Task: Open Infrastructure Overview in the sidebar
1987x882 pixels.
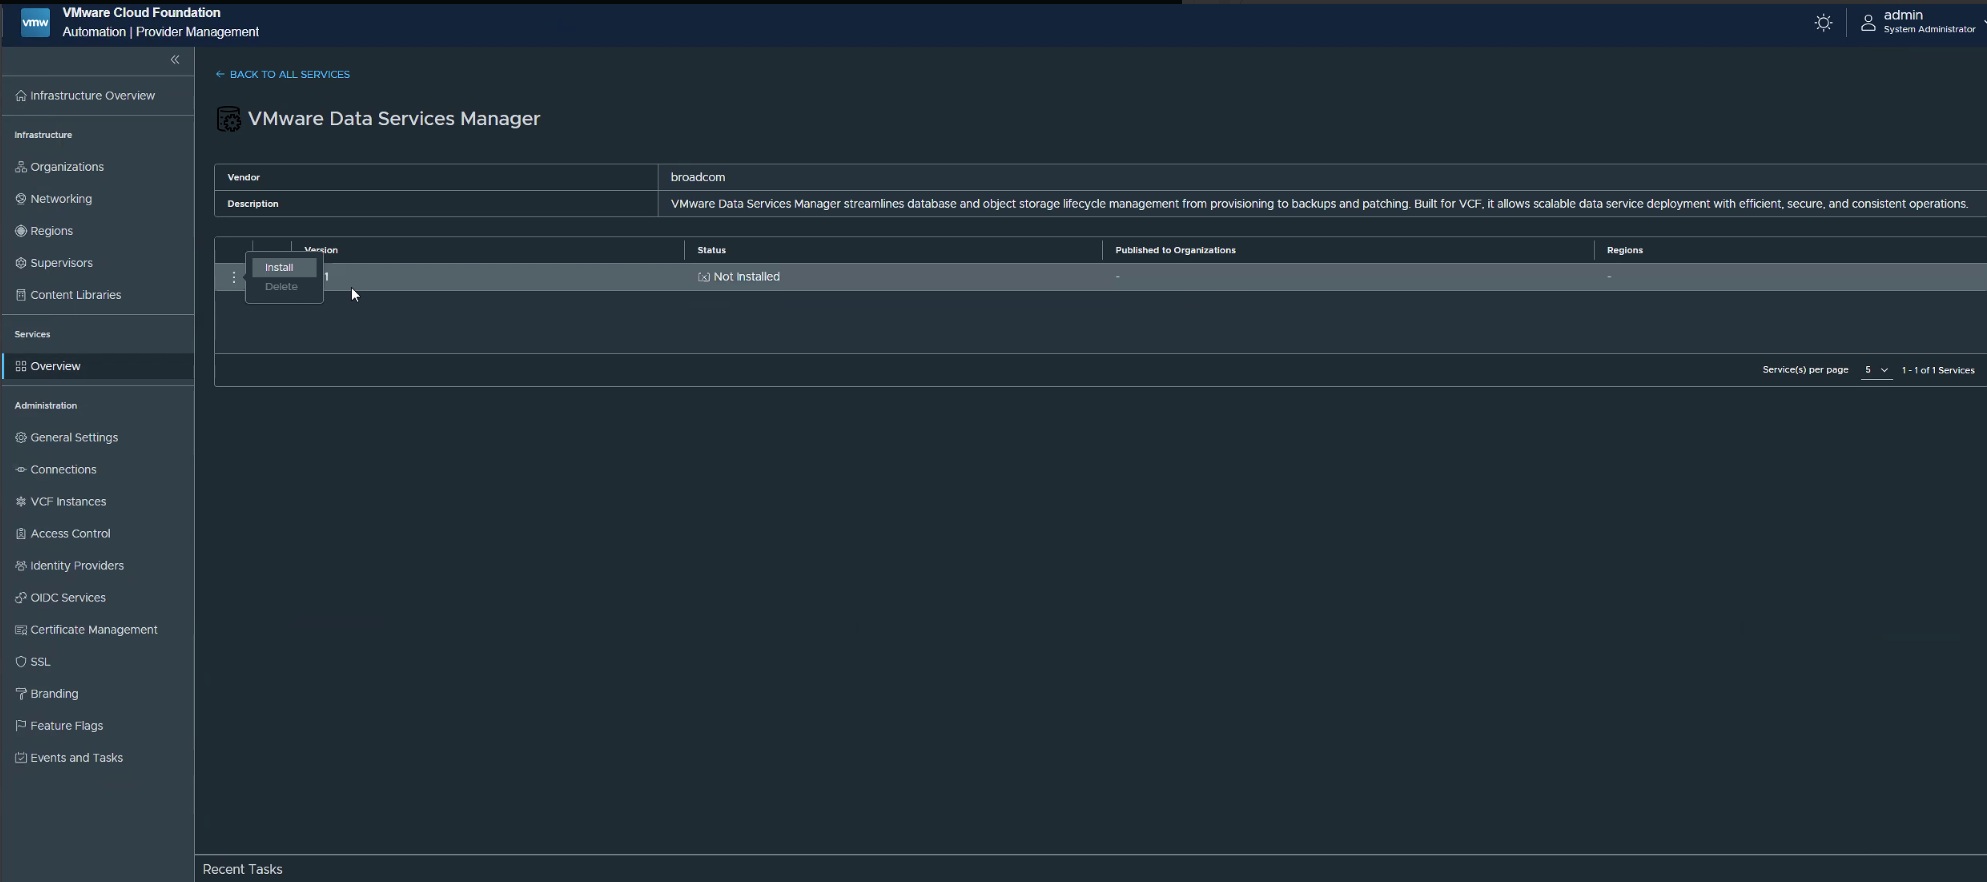Action: 92,96
